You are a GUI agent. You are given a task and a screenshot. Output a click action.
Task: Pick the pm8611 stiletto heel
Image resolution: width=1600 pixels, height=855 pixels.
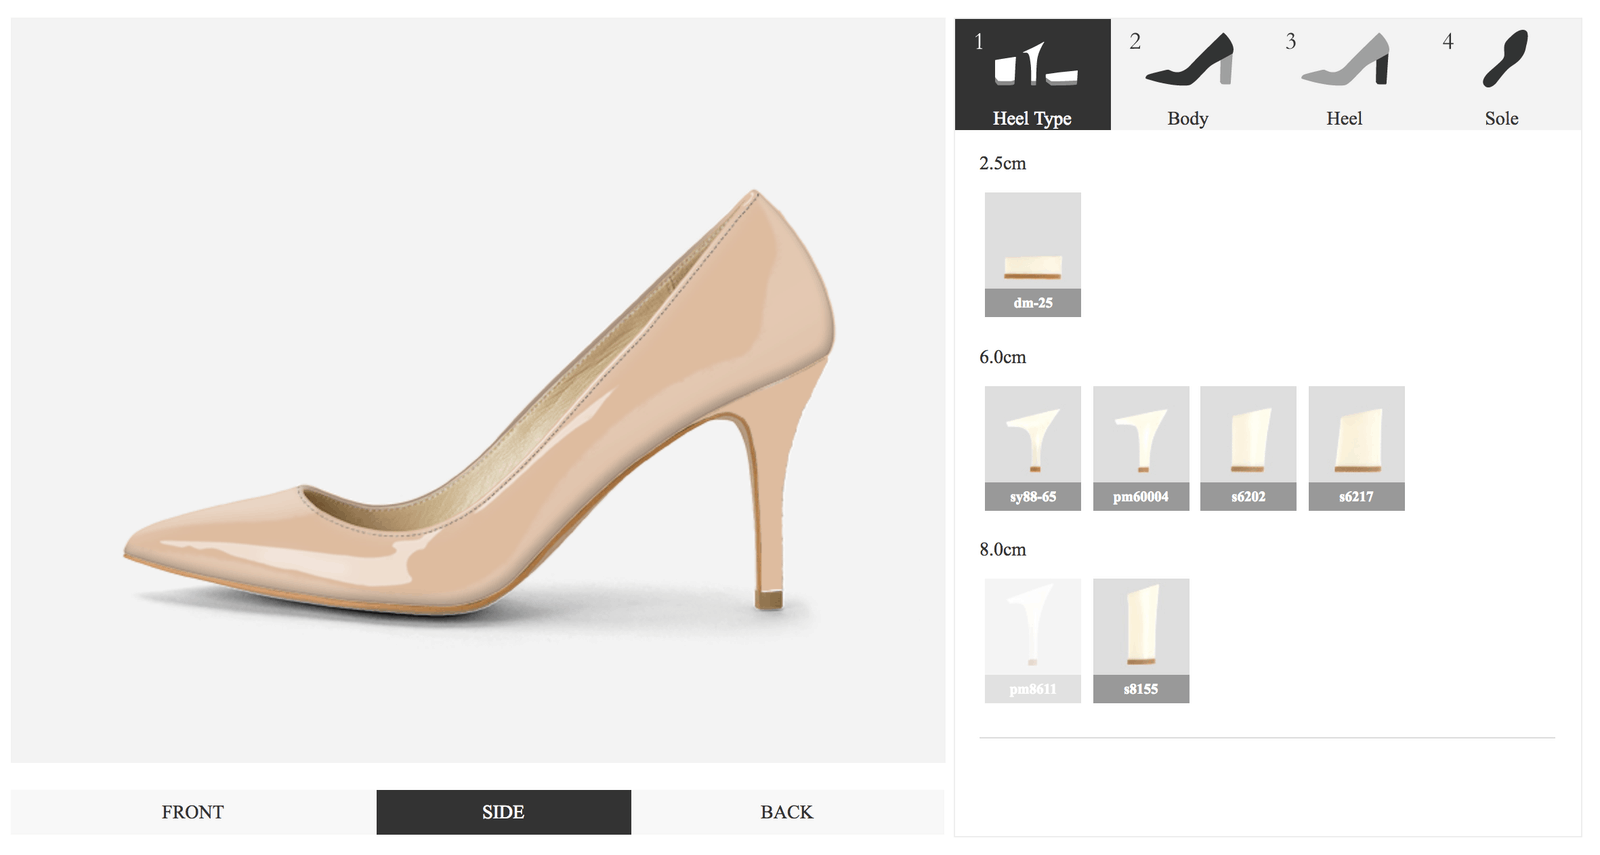1032,640
